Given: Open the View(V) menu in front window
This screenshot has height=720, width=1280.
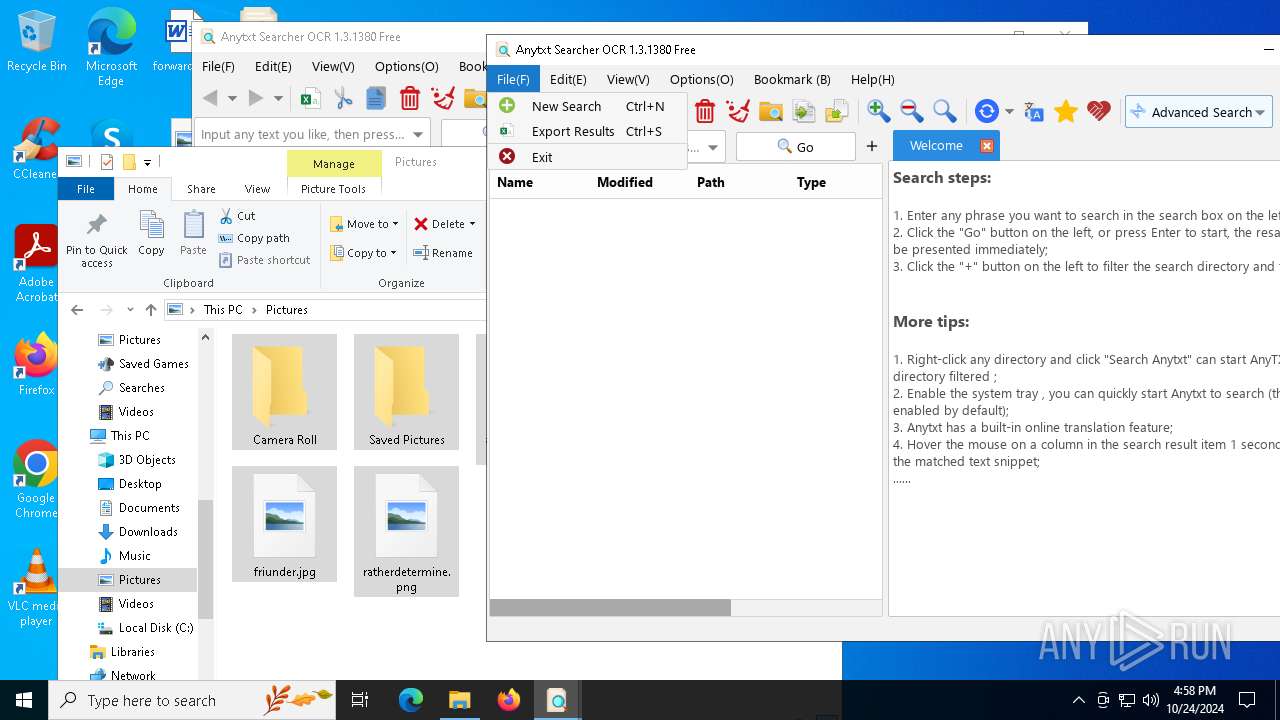Looking at the screenshot, I should (628, 79).
